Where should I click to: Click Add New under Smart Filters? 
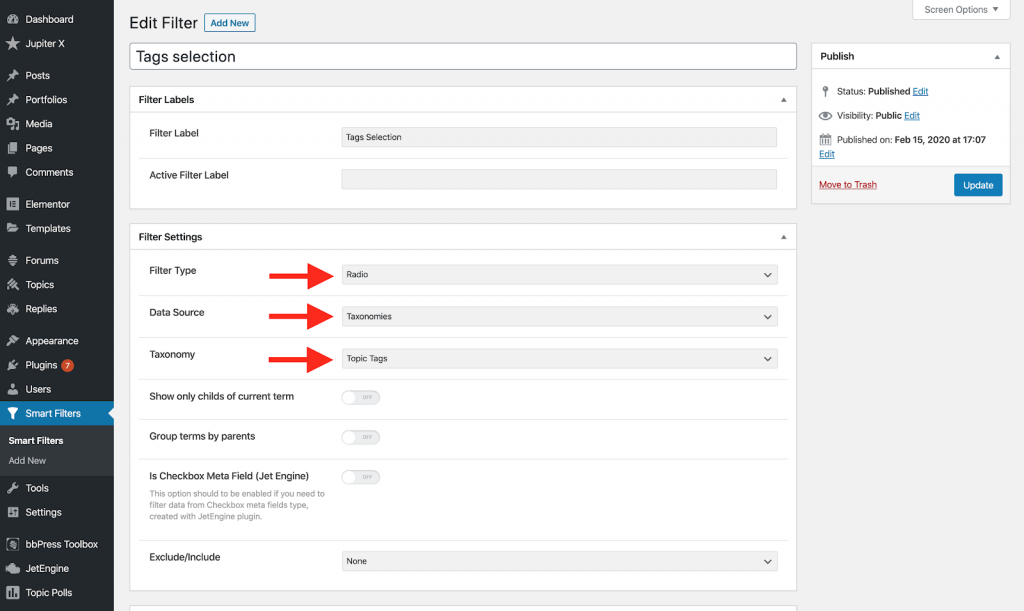[27, 460]
